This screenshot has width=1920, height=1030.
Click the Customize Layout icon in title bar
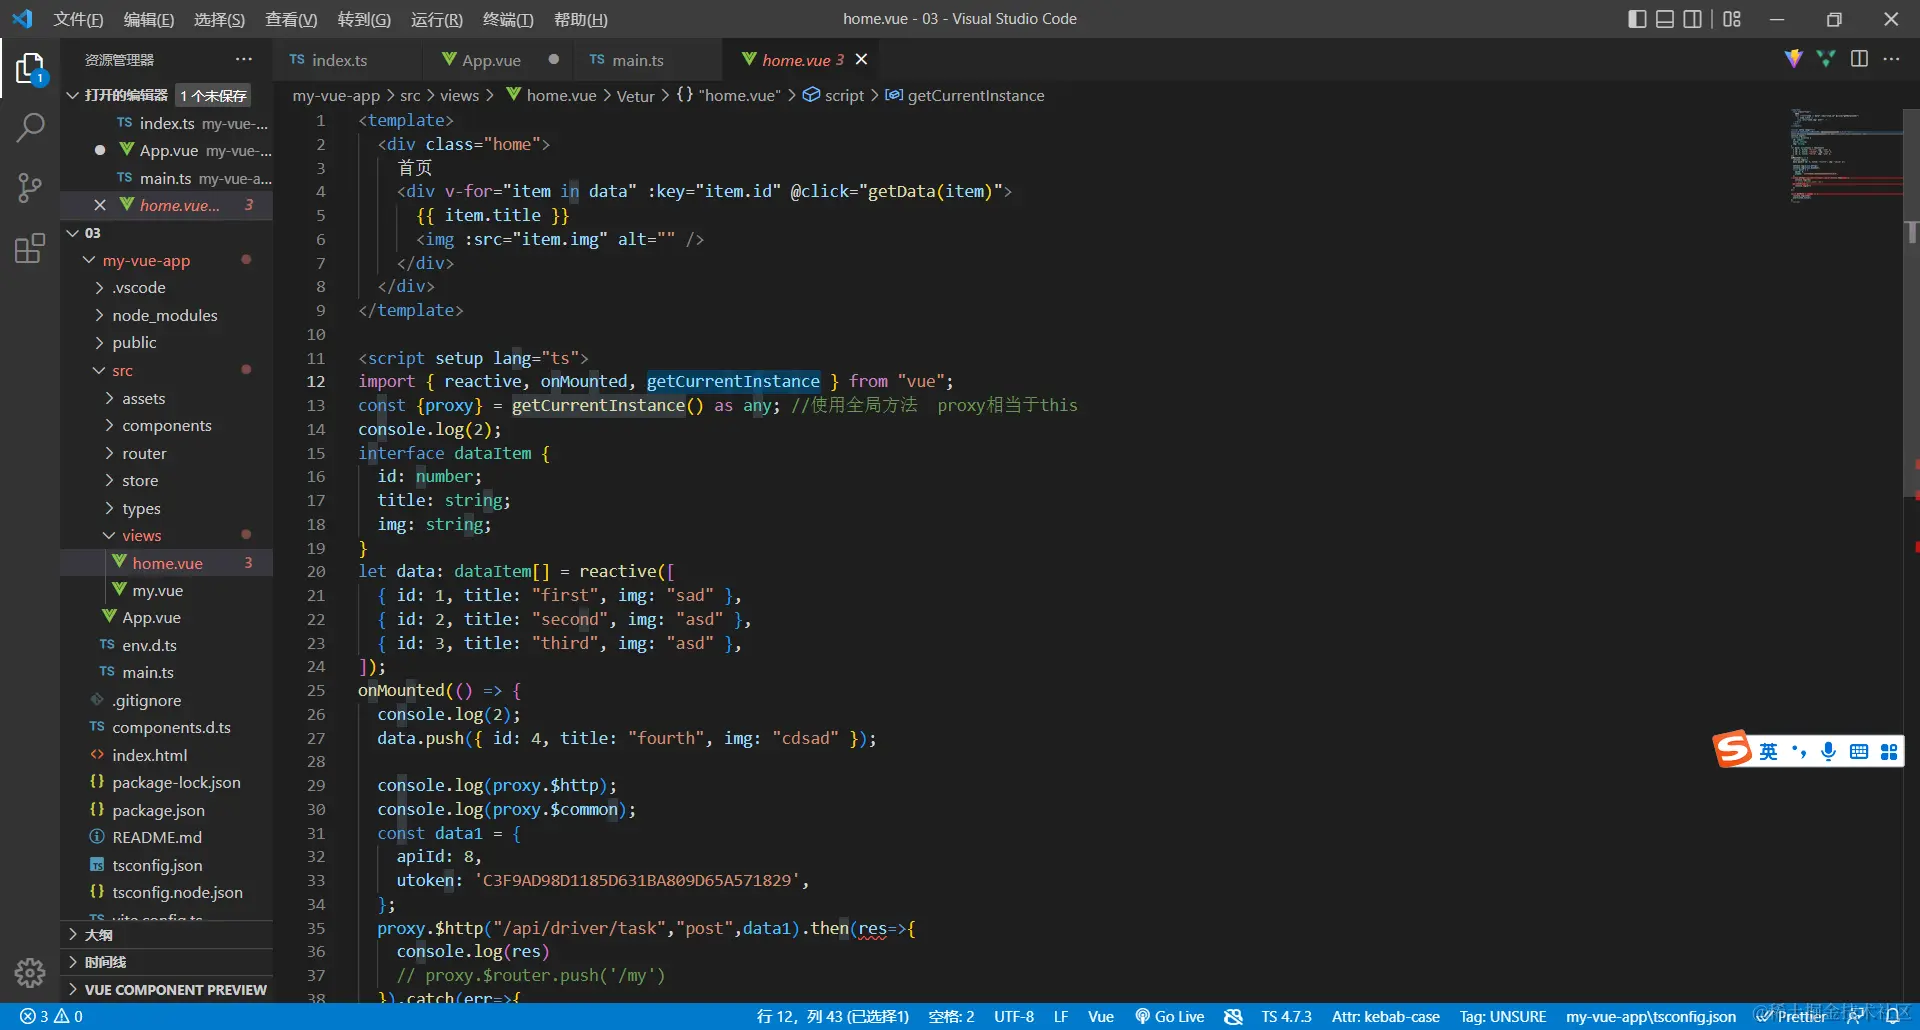[x=1732, y=19]
